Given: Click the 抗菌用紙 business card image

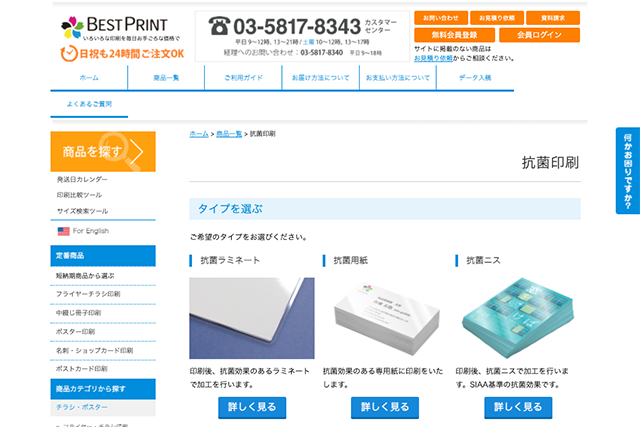Looking at the screenshot, I should pyautogui.click(x=385, y=318).
